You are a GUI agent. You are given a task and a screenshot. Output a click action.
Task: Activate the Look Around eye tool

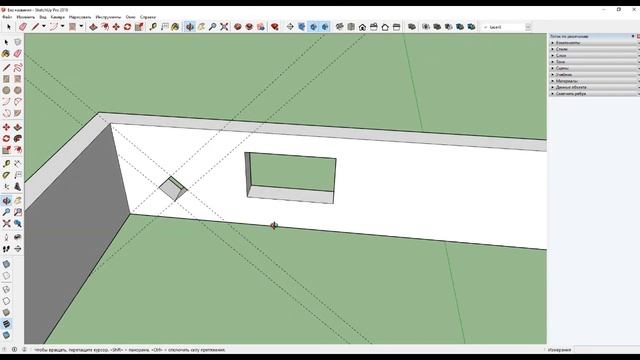tap(18, 237)
